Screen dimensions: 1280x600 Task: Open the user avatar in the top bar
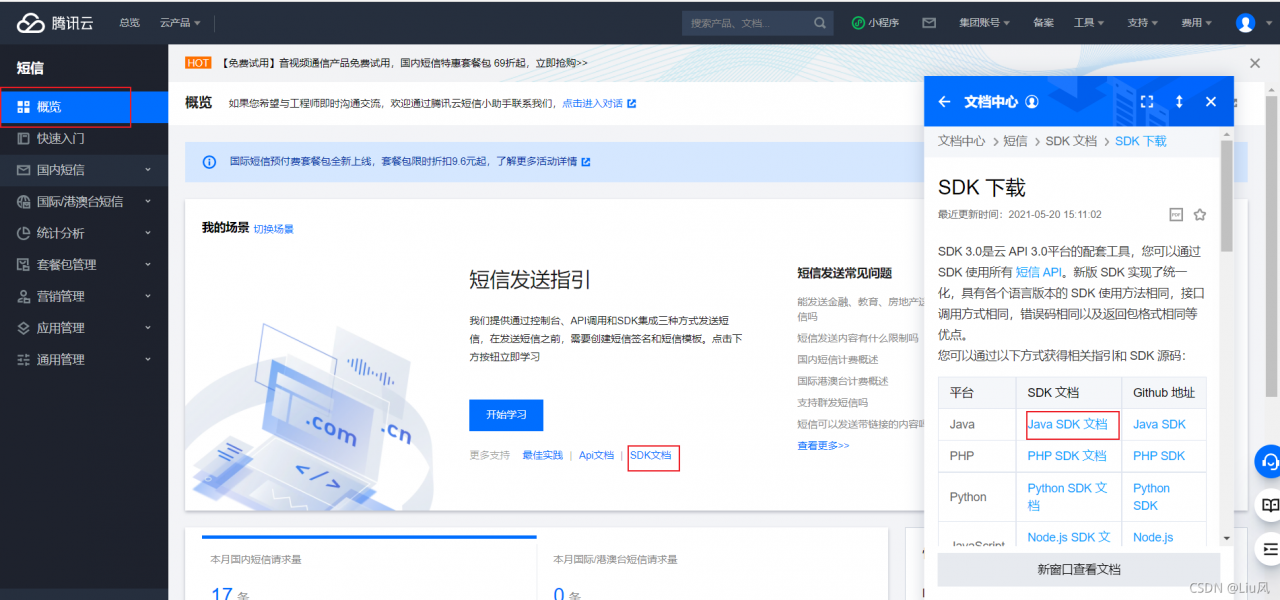coord(1243,21)
